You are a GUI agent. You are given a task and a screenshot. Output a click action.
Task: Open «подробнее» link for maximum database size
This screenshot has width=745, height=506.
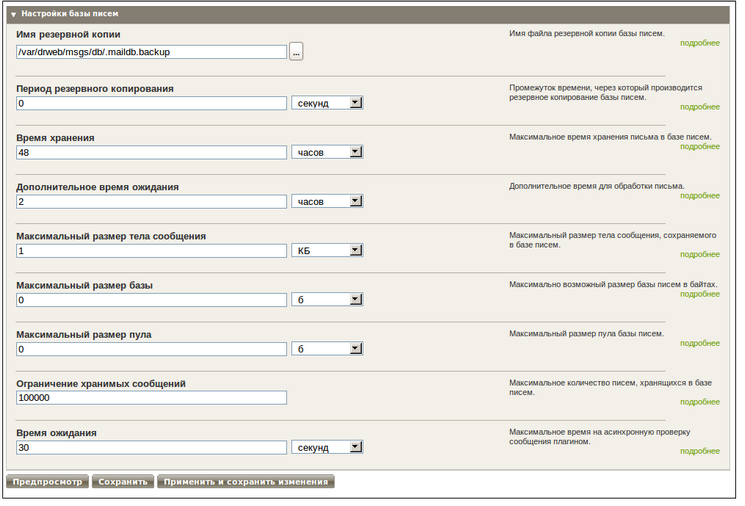pyautogui.click(x=700, y=294)
